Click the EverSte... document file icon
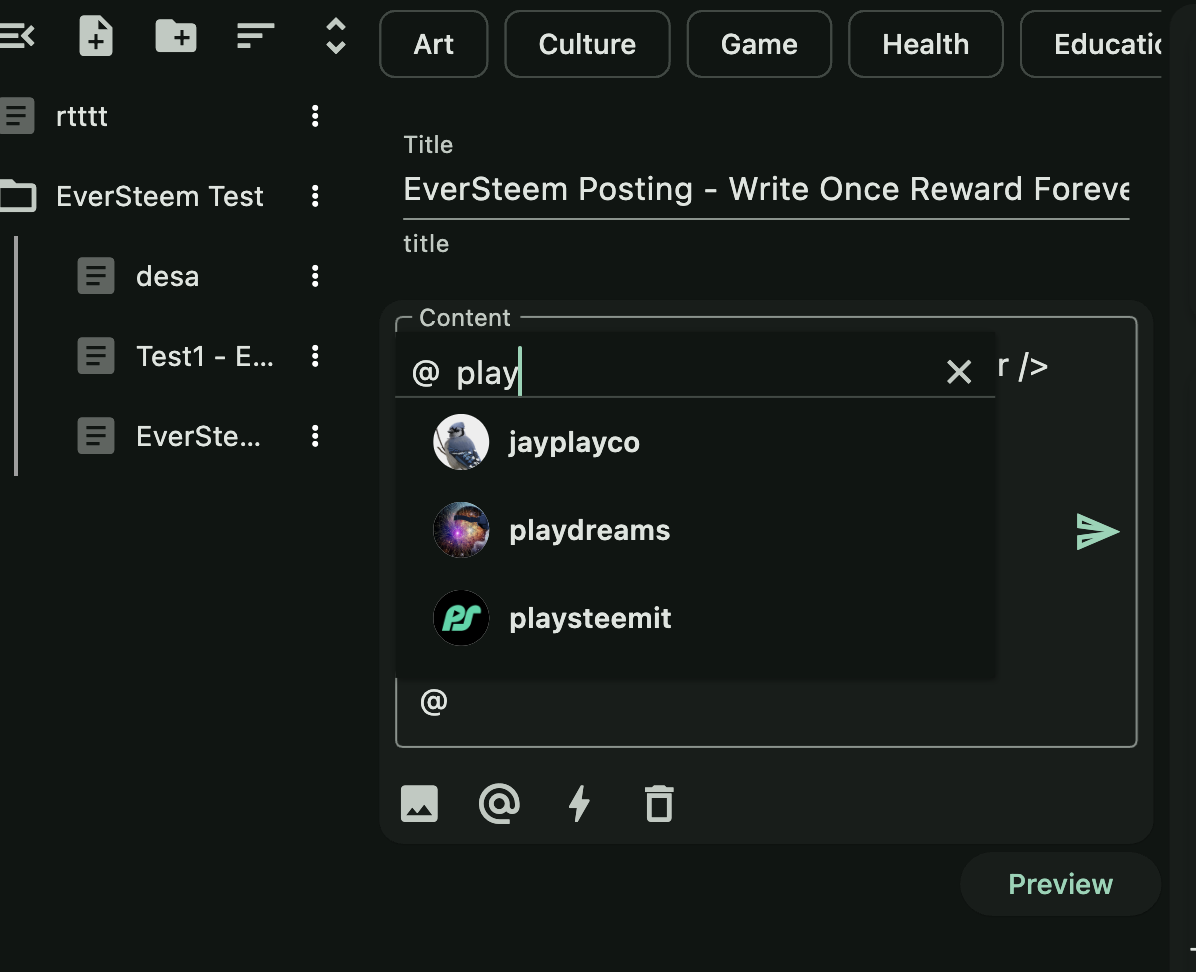 (x=96, y=436)
